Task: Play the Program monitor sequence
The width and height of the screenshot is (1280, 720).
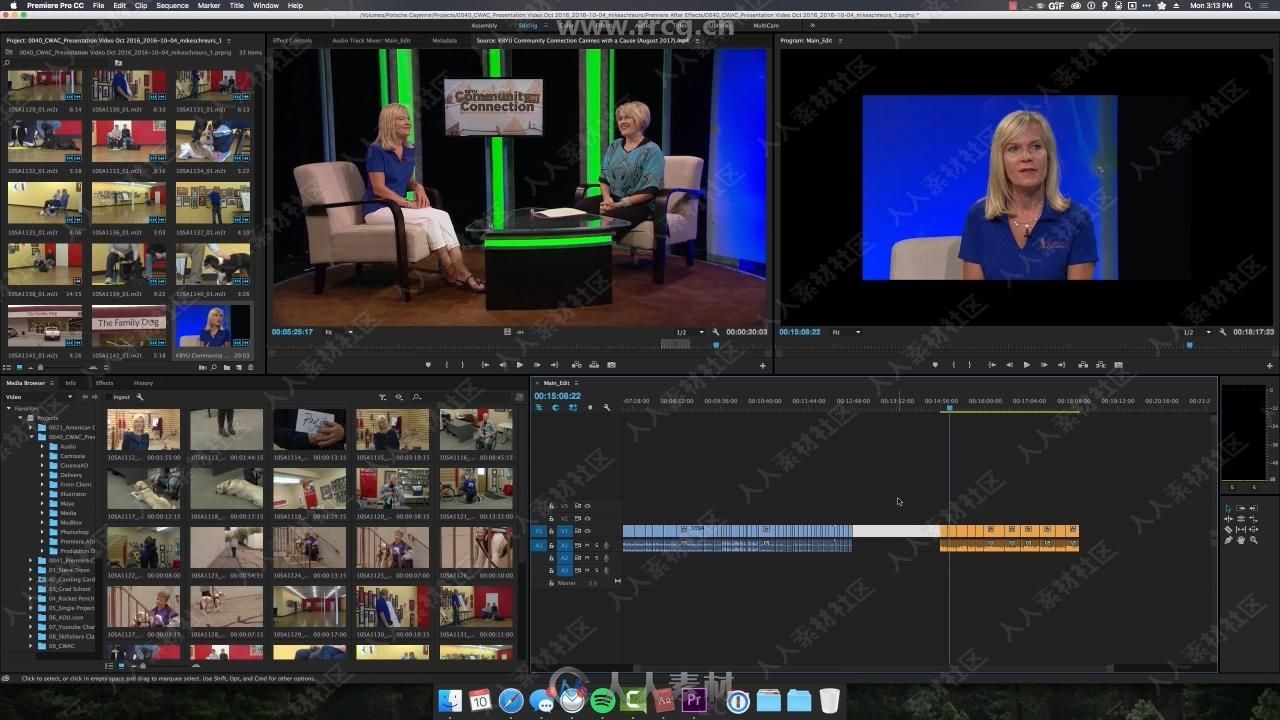Action: click(x=1026, y=365)
